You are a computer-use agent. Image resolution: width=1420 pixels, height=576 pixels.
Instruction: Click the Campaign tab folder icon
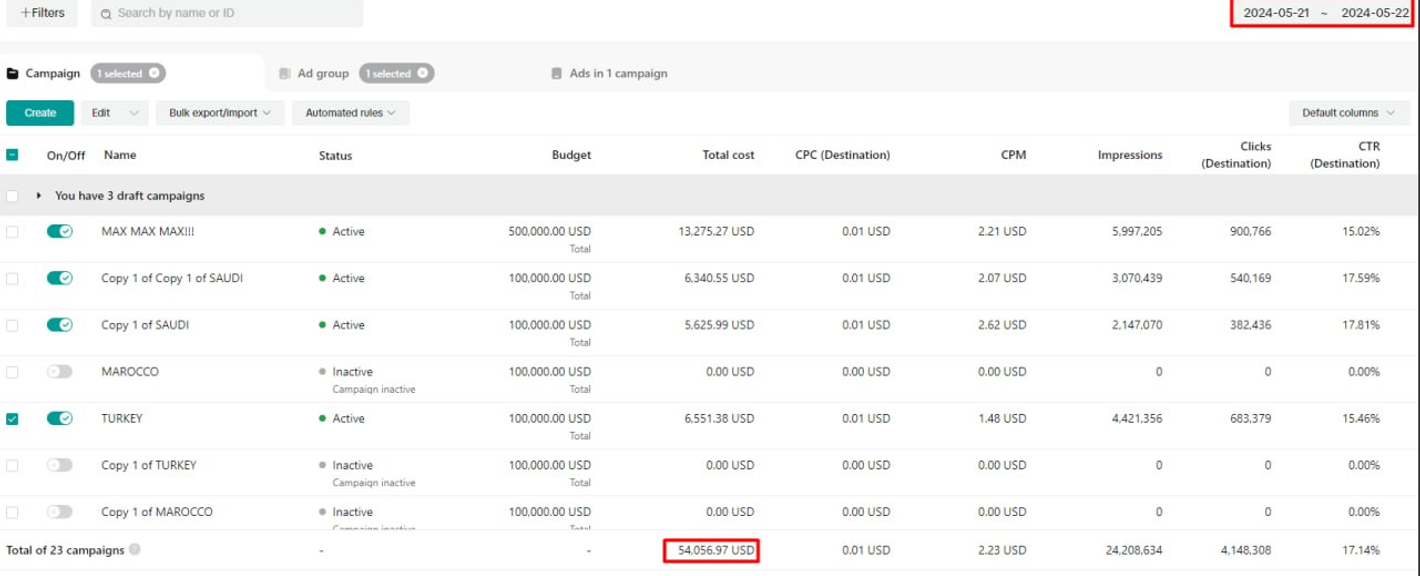[x=13, y=74]
